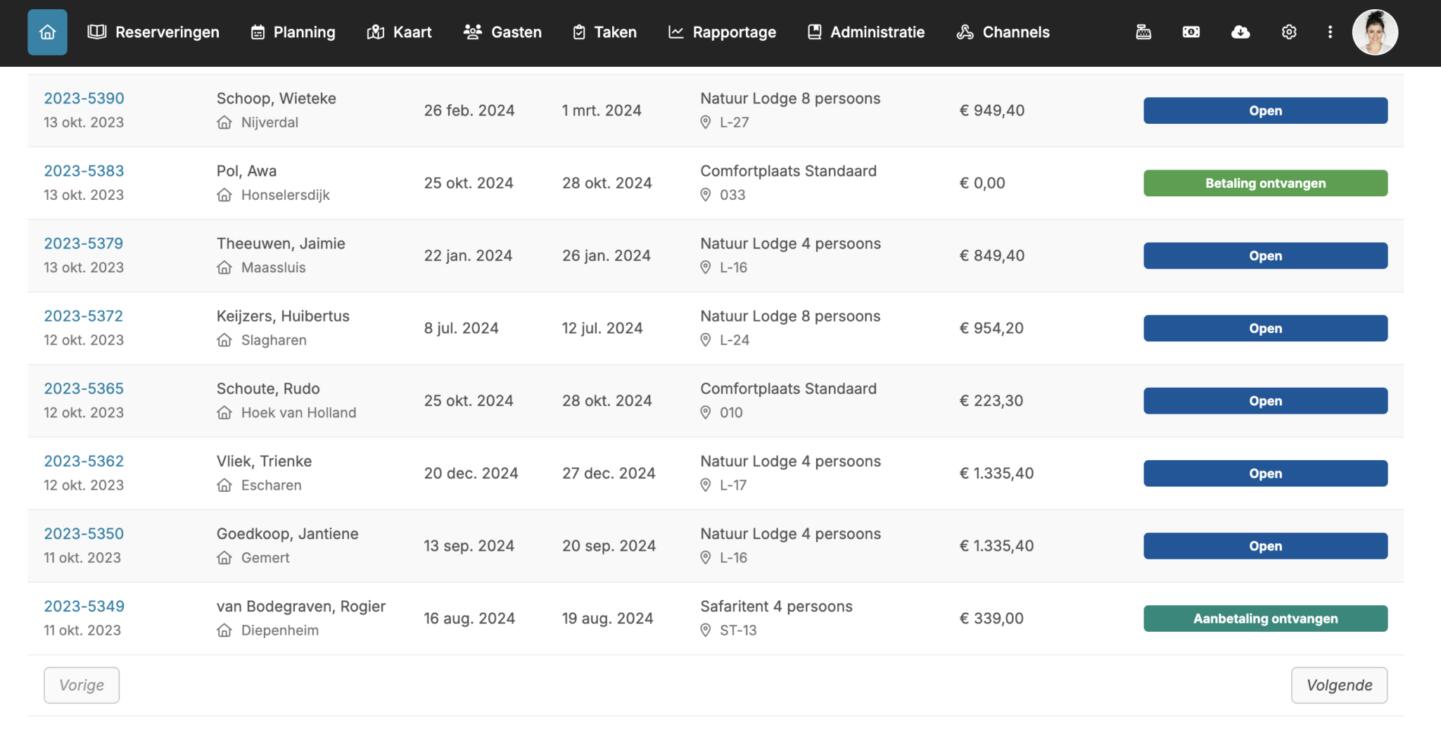
Task: Click the Volgende pagination button
Action: point(1338,685)
